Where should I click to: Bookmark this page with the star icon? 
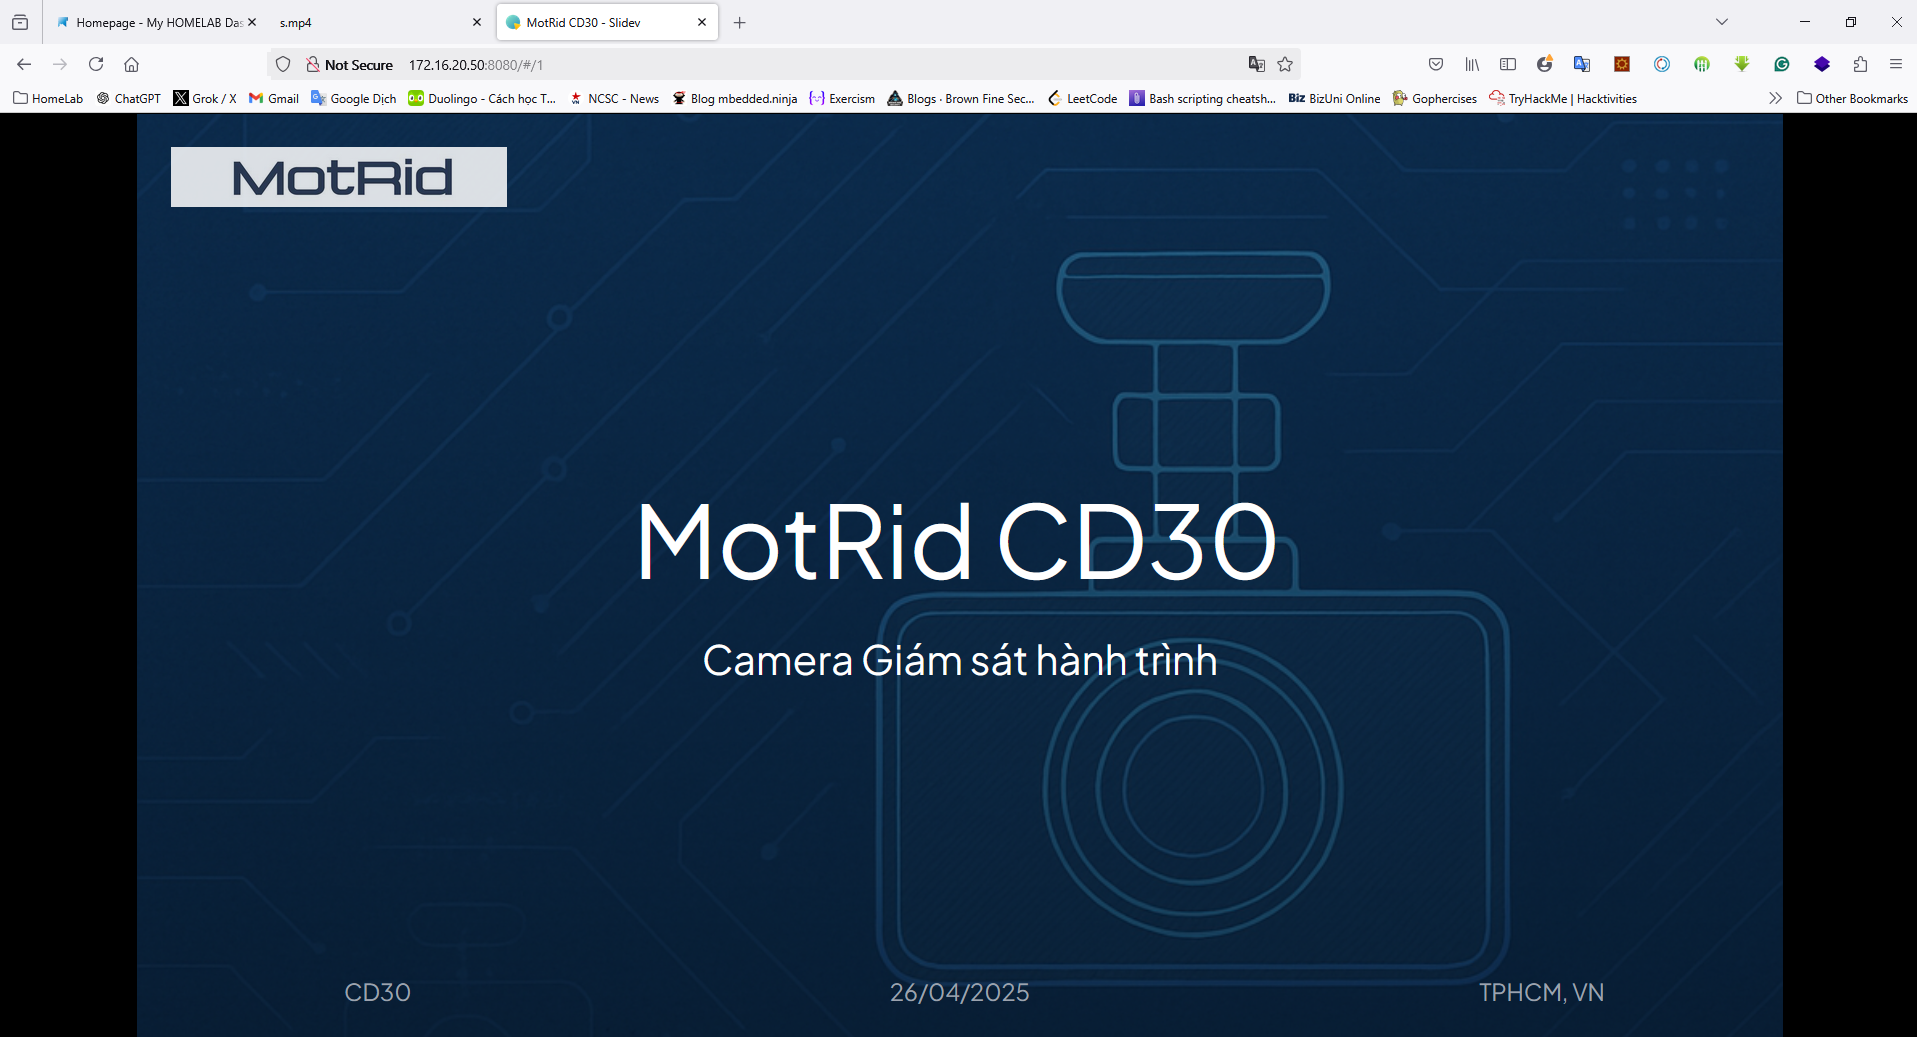(1285, 64)
